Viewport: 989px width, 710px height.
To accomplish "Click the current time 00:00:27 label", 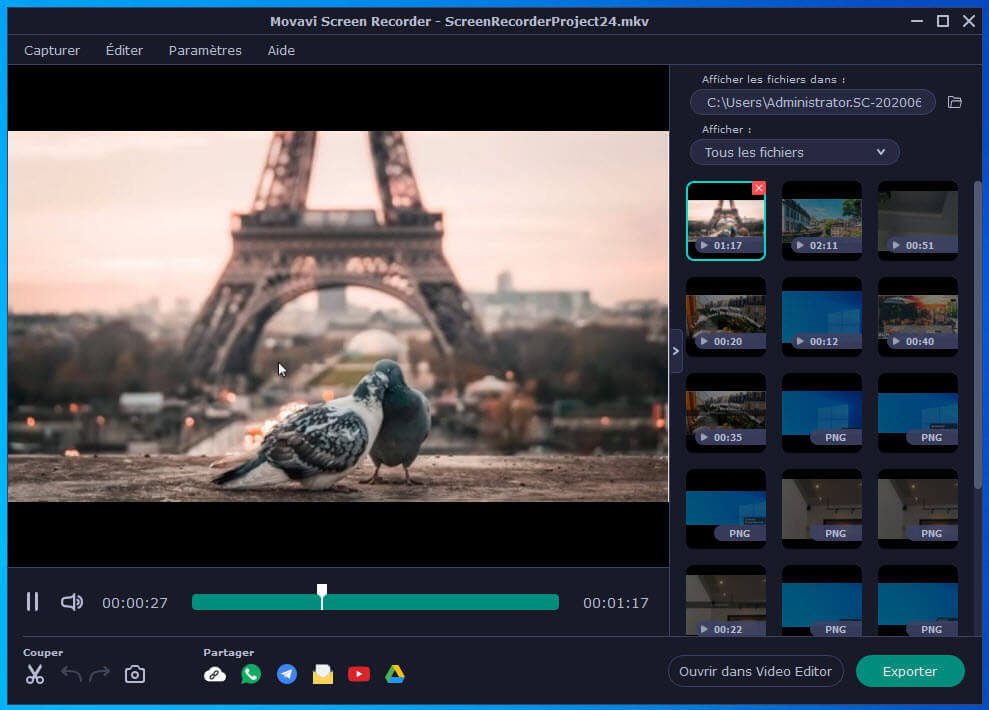I will tap(135, 603).
